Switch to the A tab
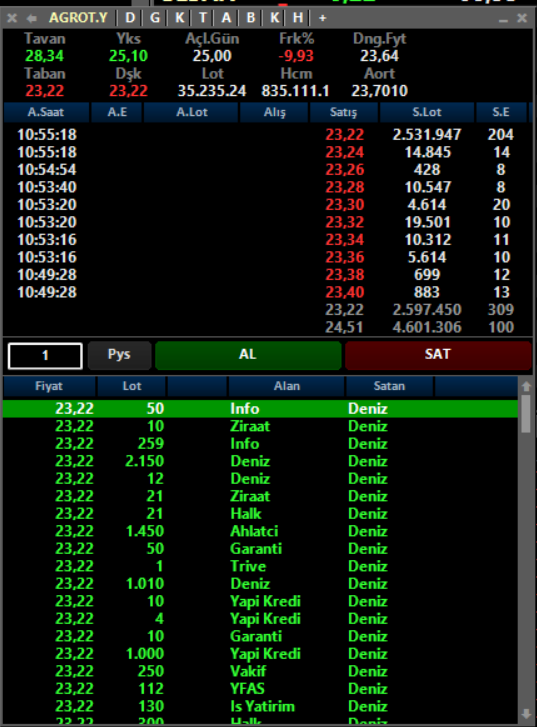The width and height of the screenshot is (537, 727). [x=226, y=18]
